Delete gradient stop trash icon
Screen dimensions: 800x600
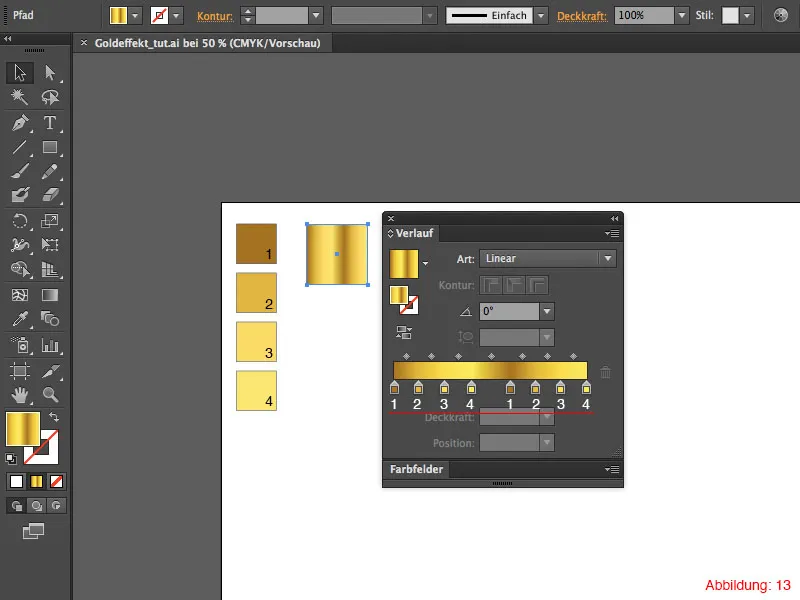(x=606, y=372)
